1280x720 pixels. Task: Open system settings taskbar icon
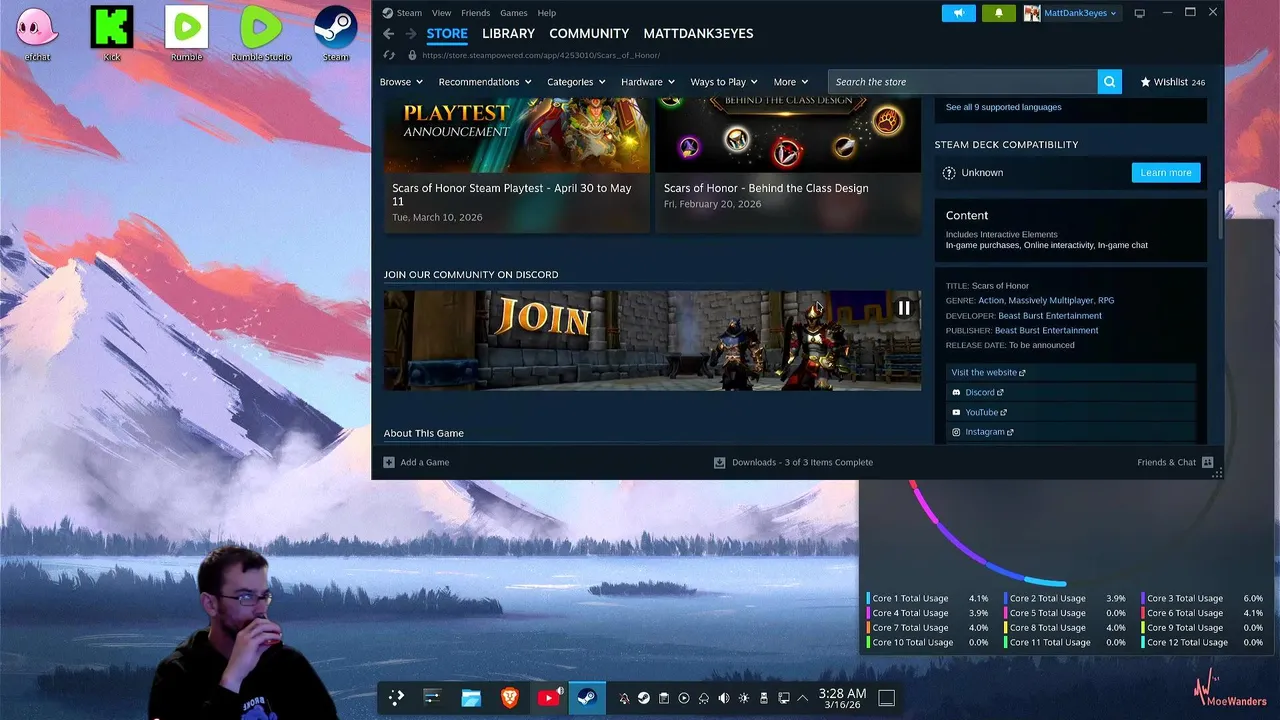432,698
